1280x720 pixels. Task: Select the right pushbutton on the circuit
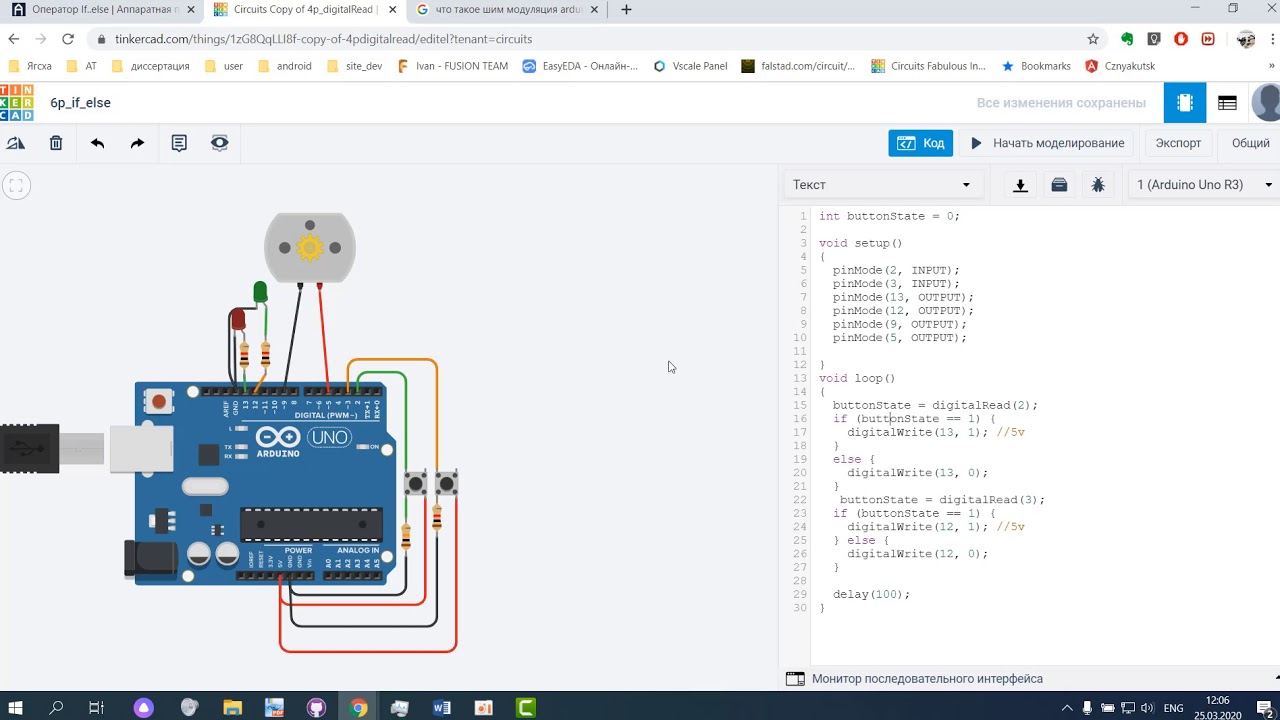(447, 485)
